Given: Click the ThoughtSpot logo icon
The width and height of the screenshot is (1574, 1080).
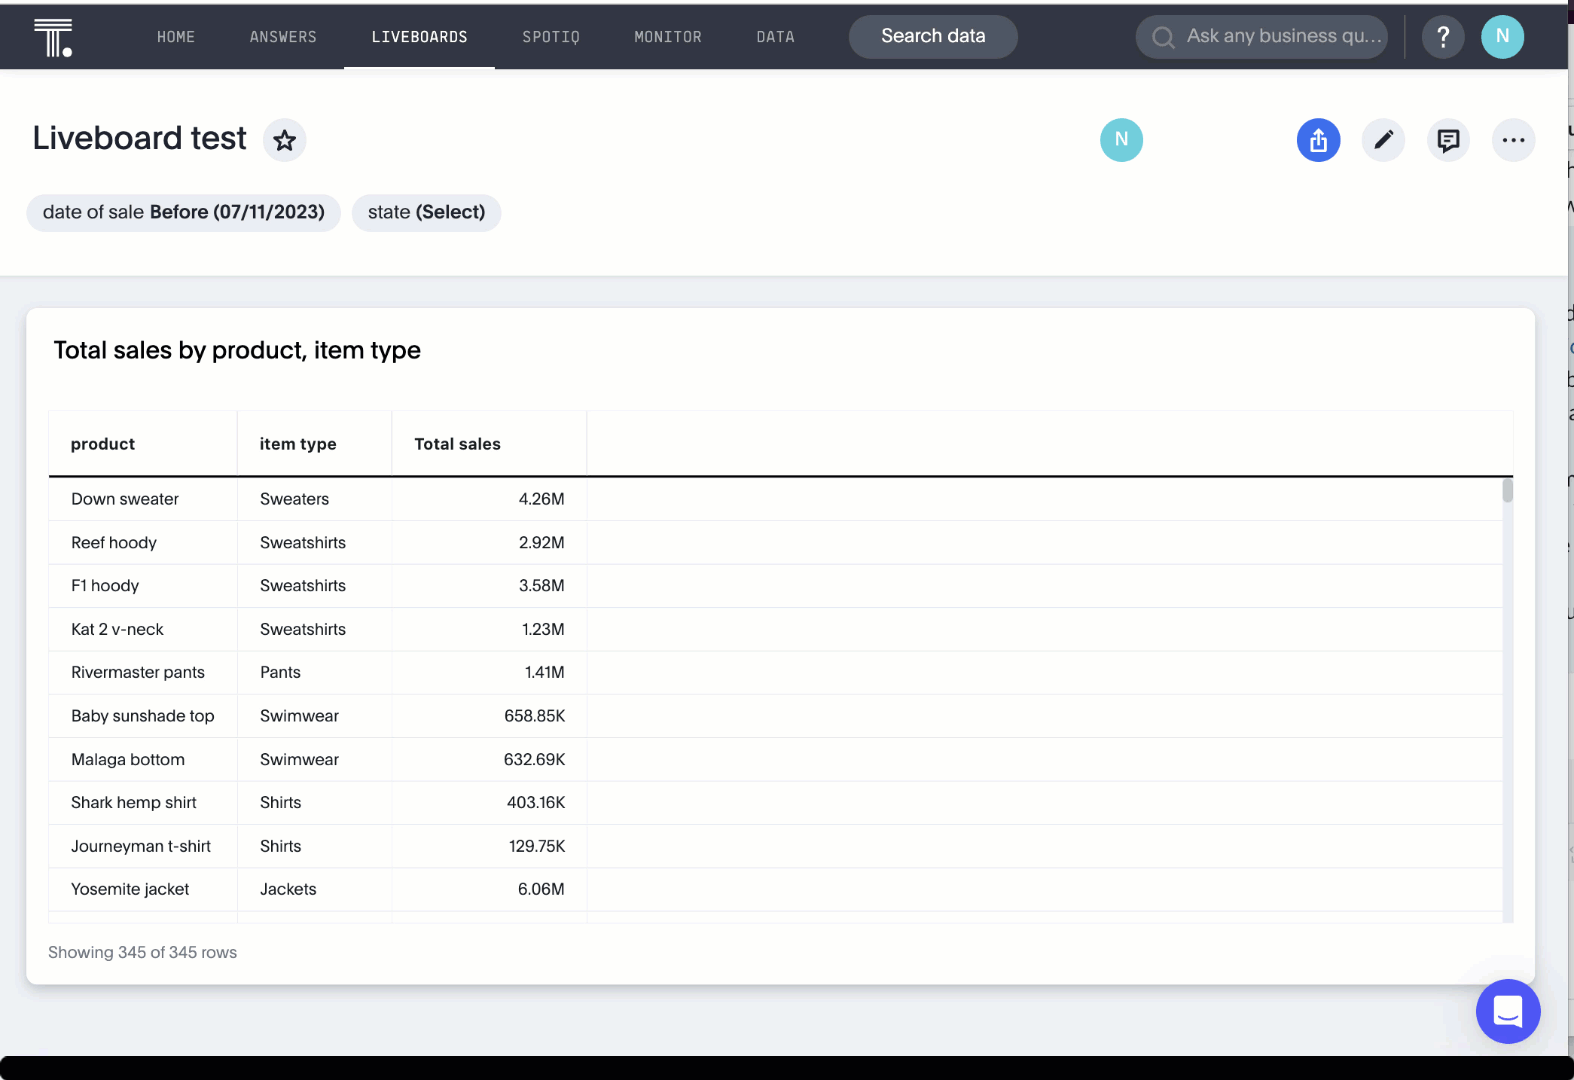Looking at the screenshot, I should click(x=52, y=37).
